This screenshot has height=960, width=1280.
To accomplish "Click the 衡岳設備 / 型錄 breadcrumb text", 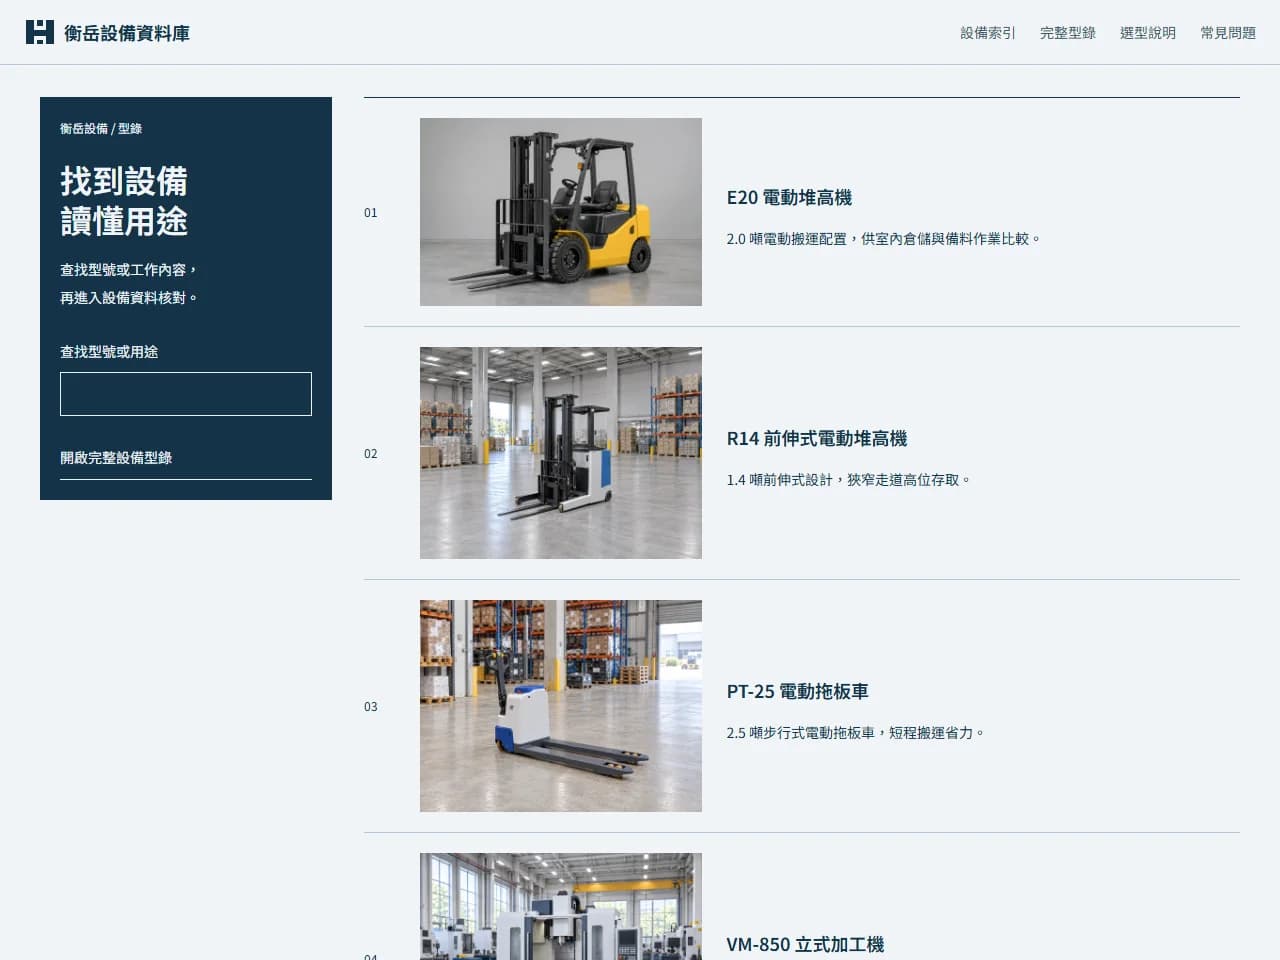I will pyautogui.click(x=101, y=129).
